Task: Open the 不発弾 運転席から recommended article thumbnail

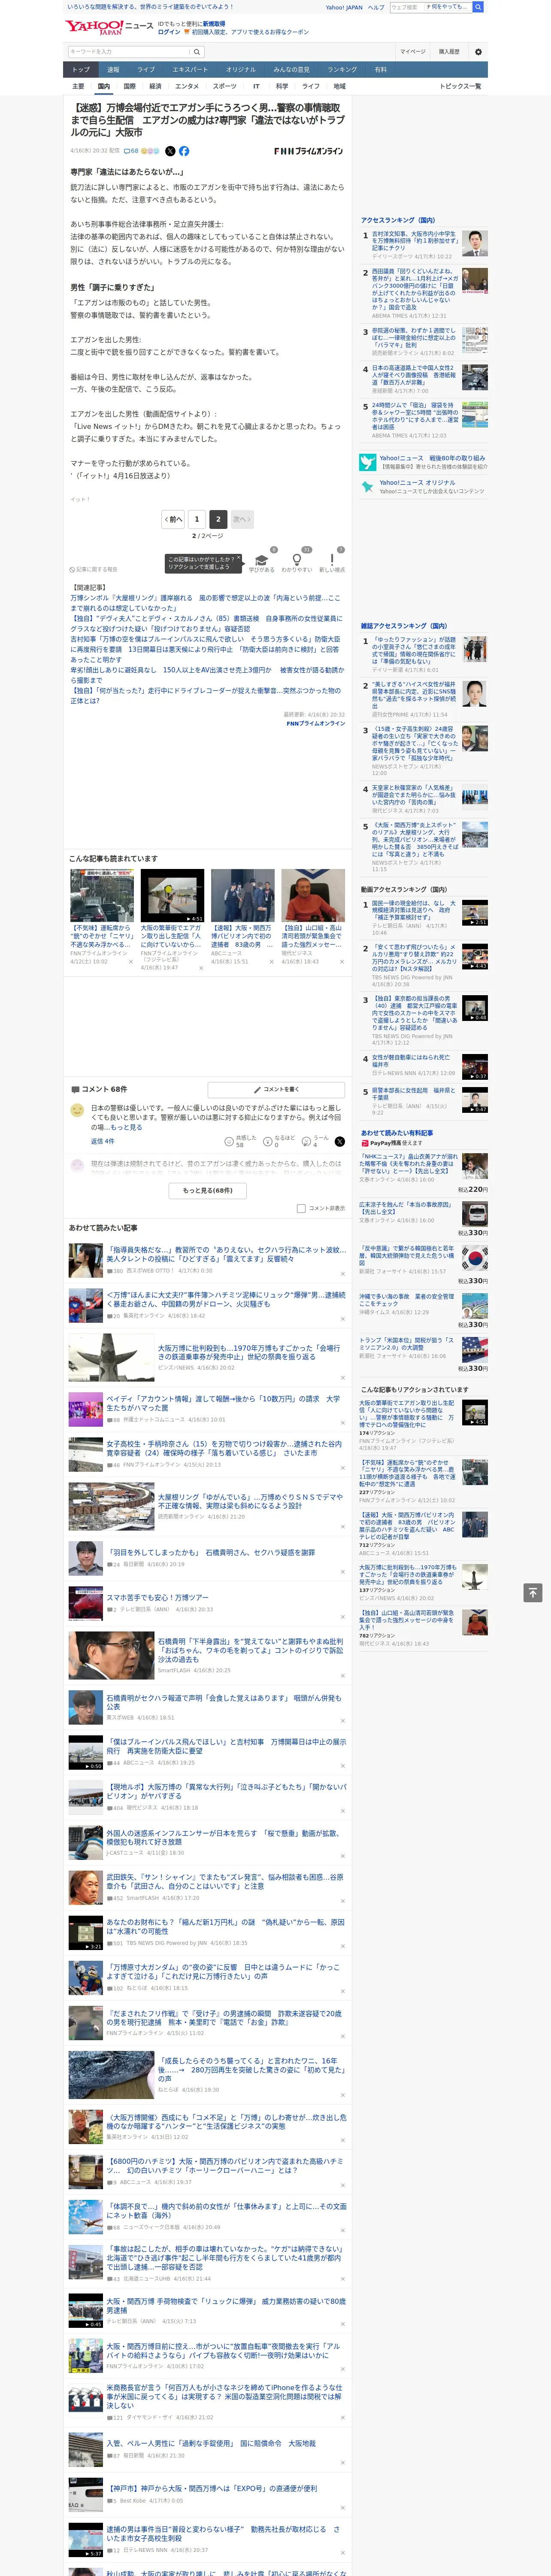Action: tap(102, 895)
